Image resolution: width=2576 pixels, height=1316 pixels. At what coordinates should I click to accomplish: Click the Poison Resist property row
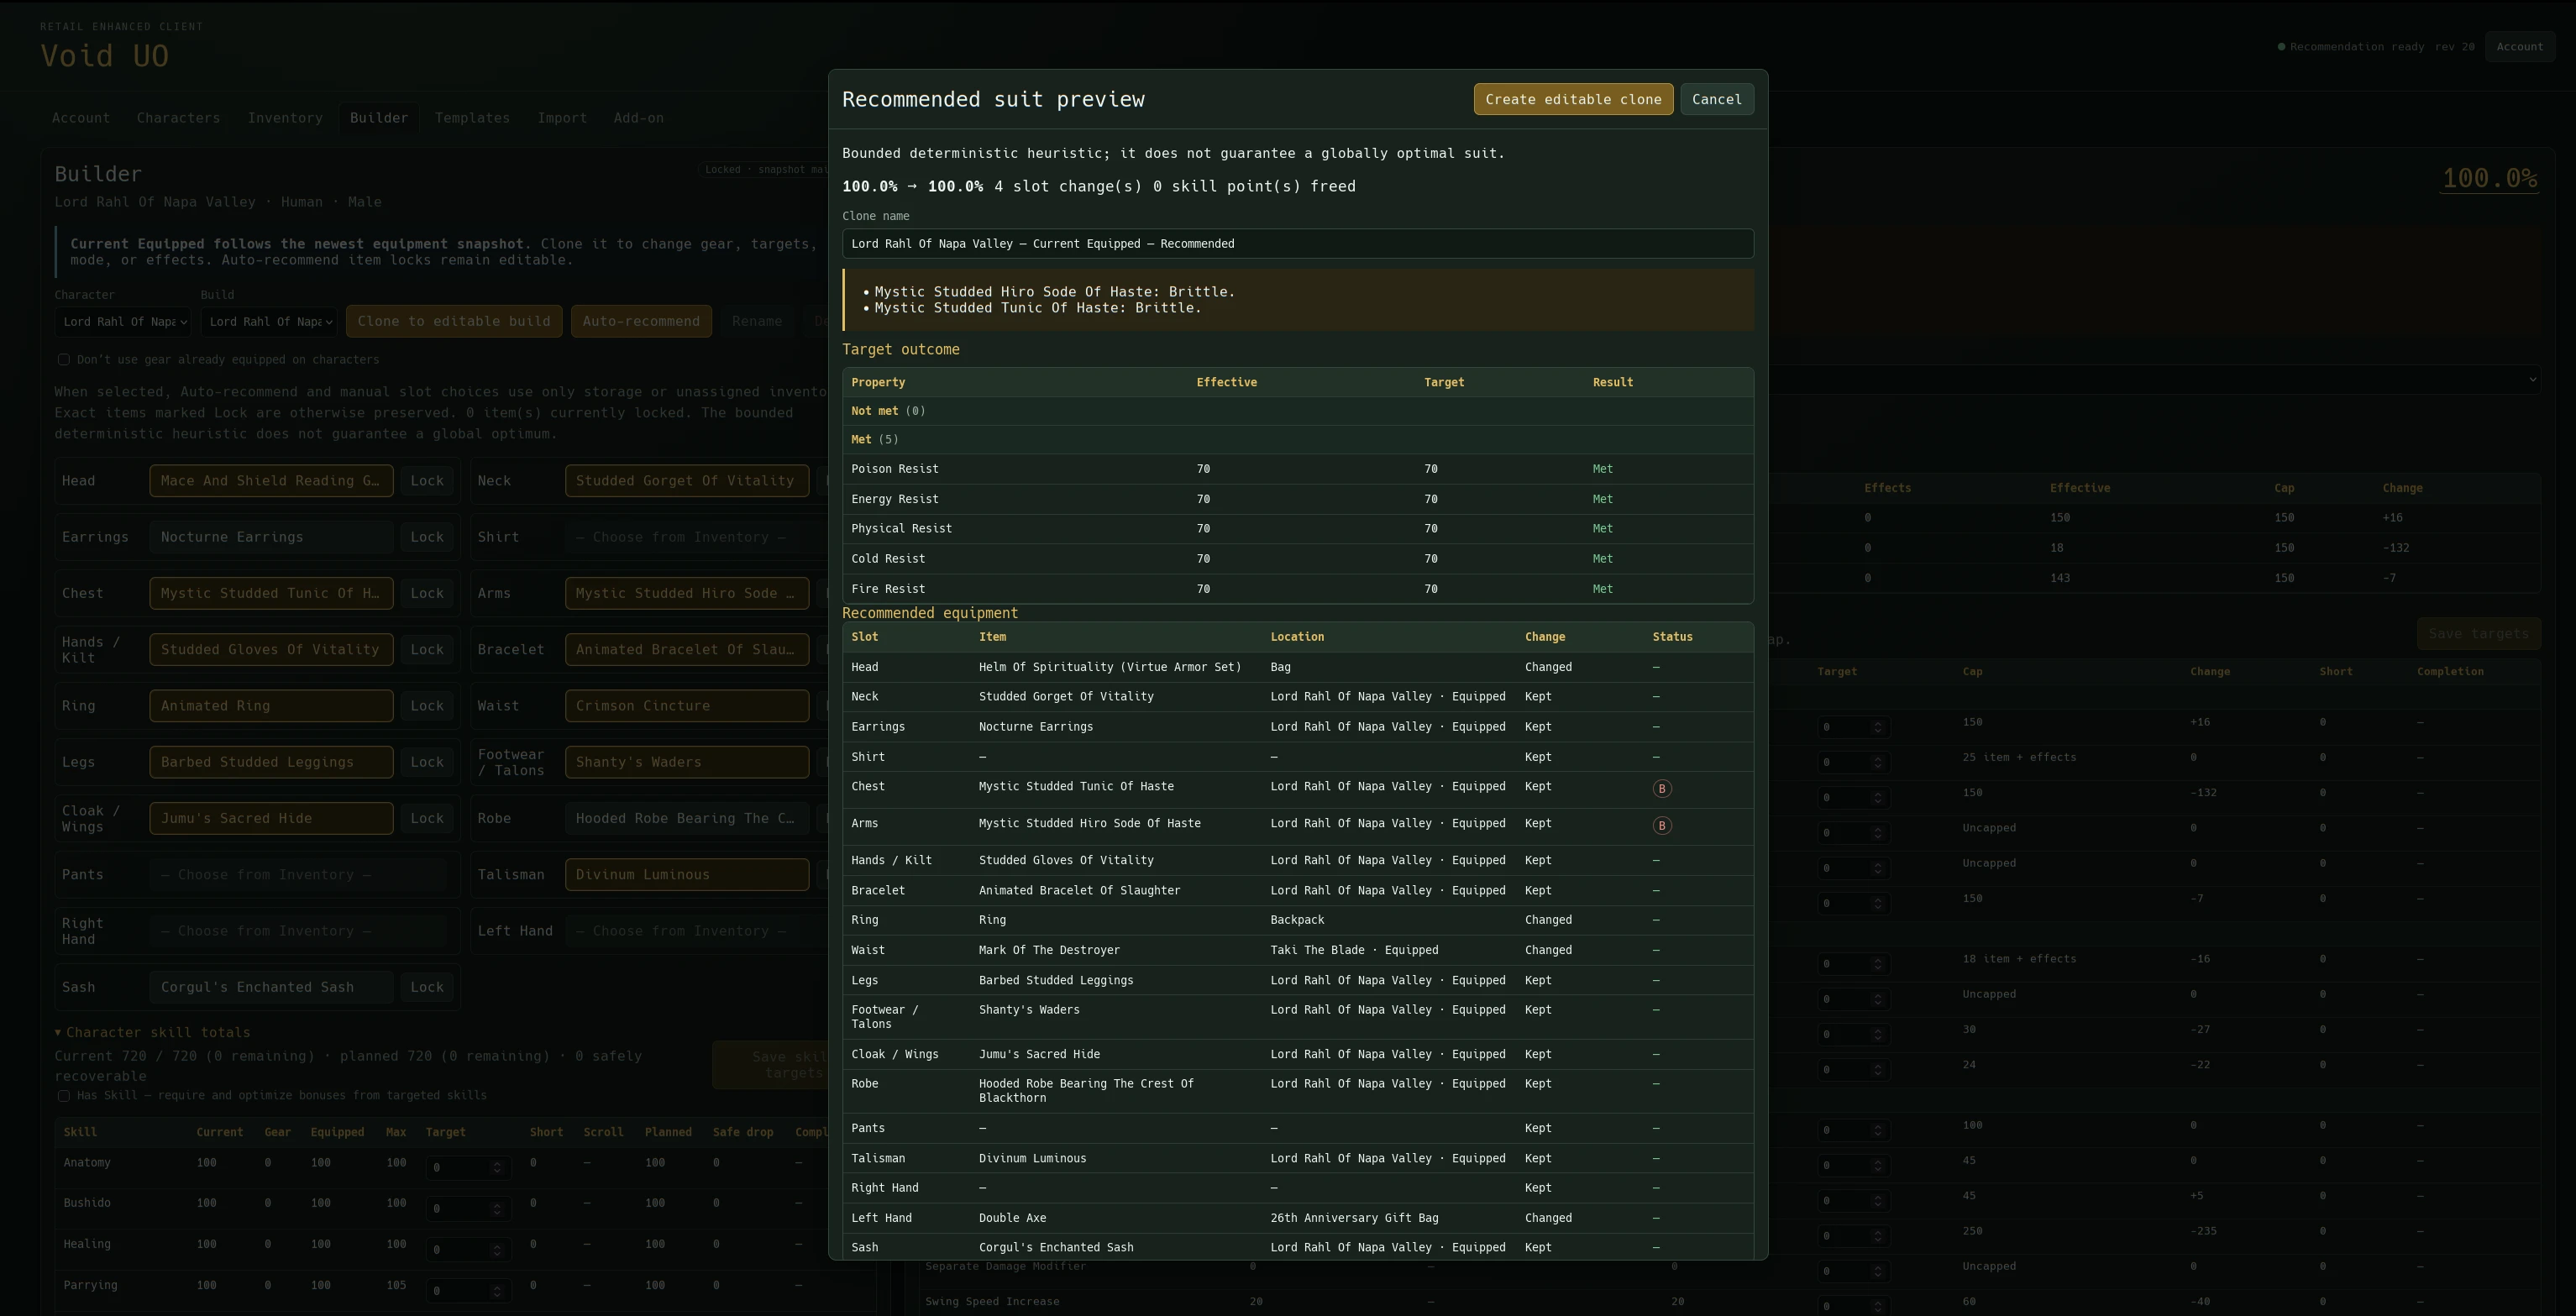[x=1297, y=469]
